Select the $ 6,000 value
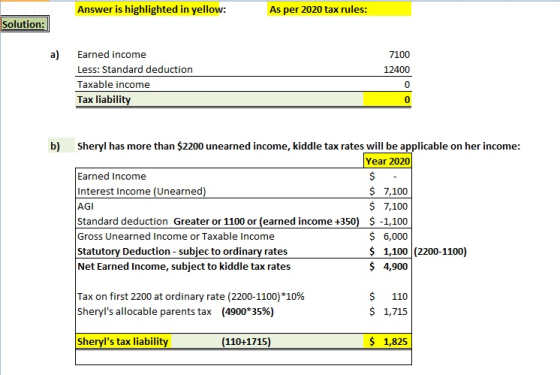 coord(388,236)
